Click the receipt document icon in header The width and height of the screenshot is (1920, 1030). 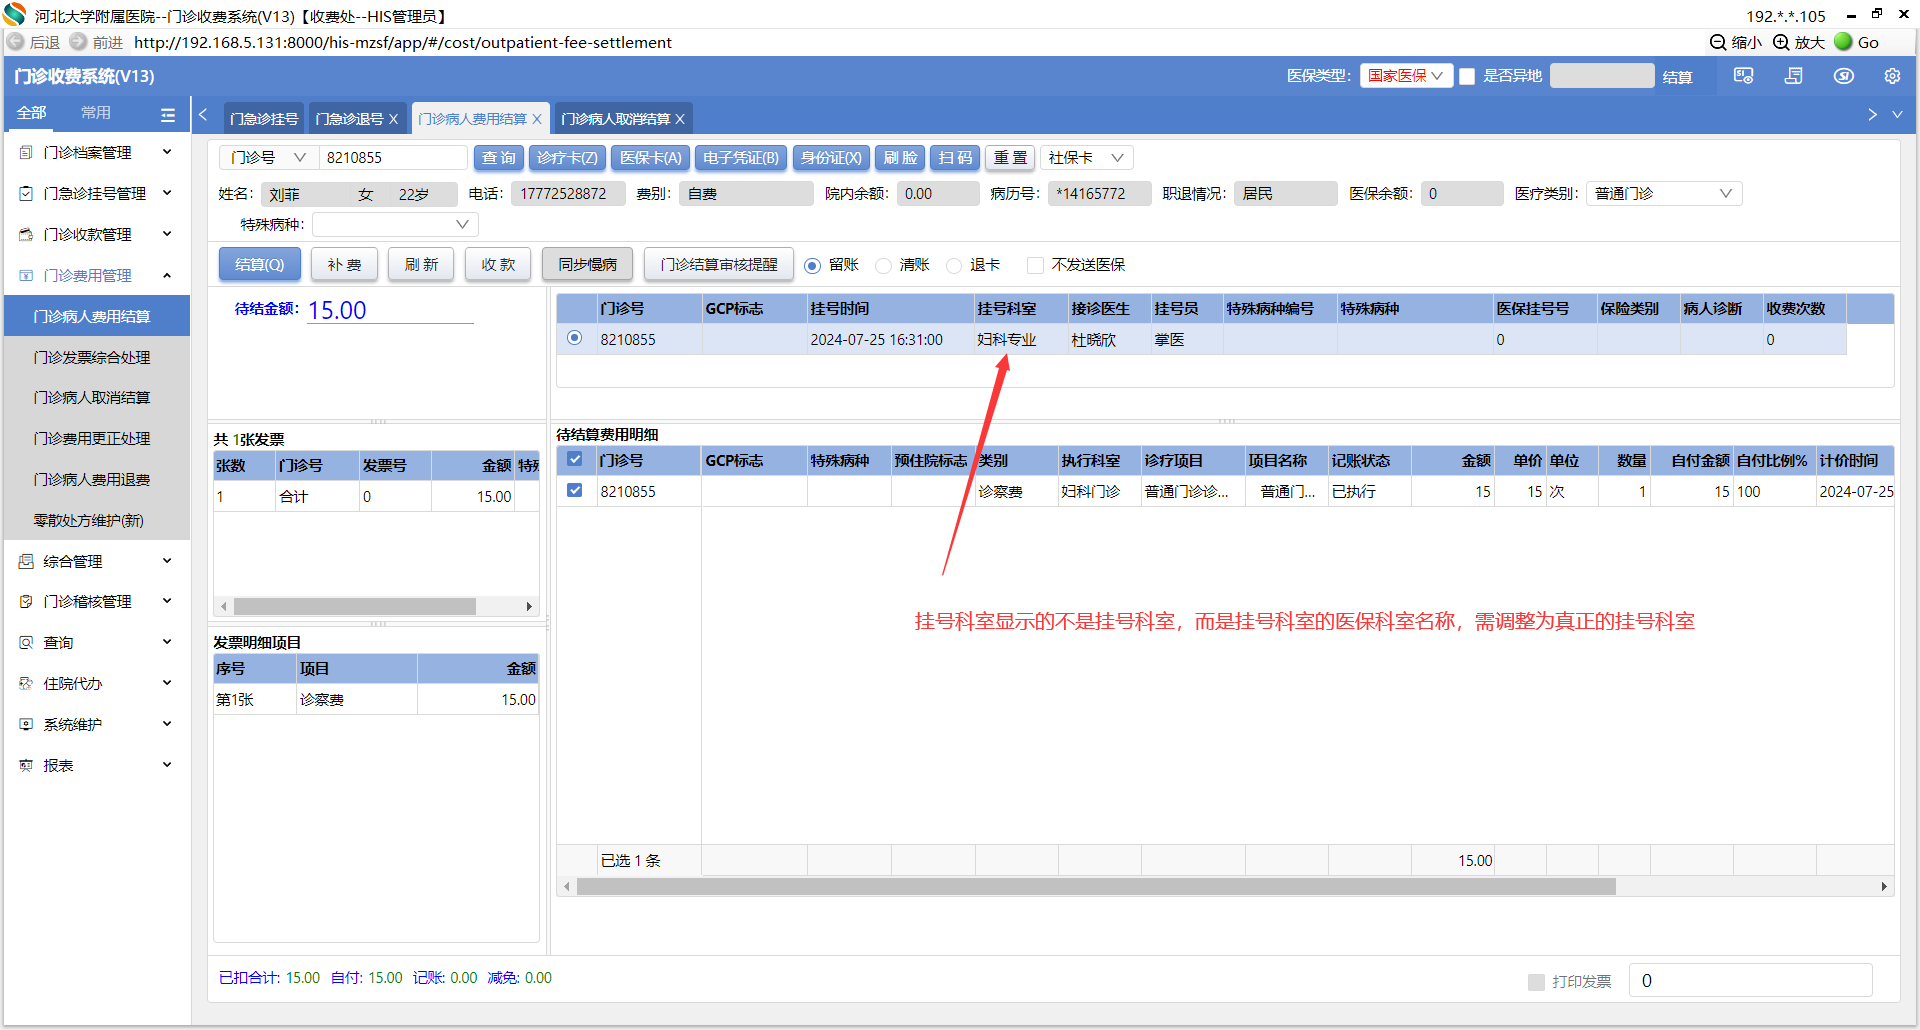(x=1794, y=76)
